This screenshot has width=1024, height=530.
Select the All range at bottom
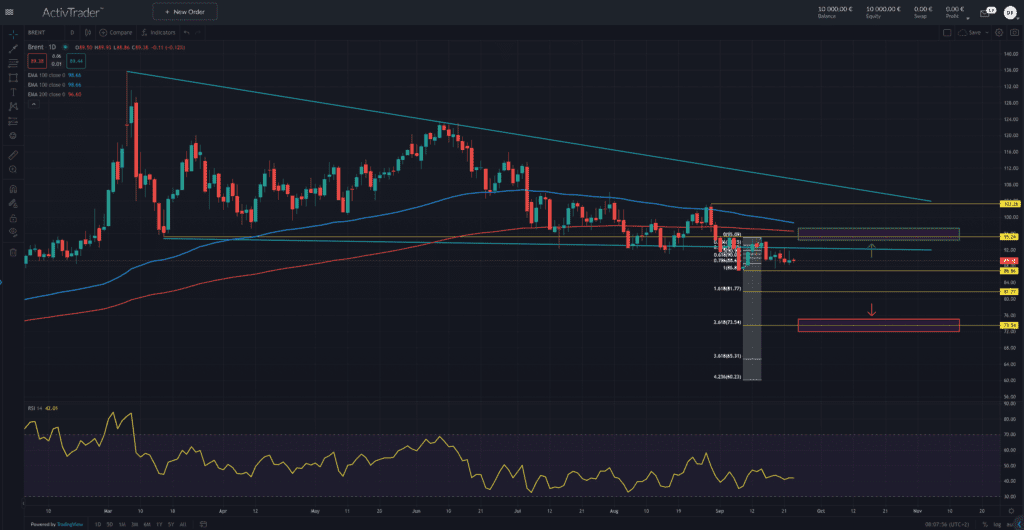[x=182, y=524]
